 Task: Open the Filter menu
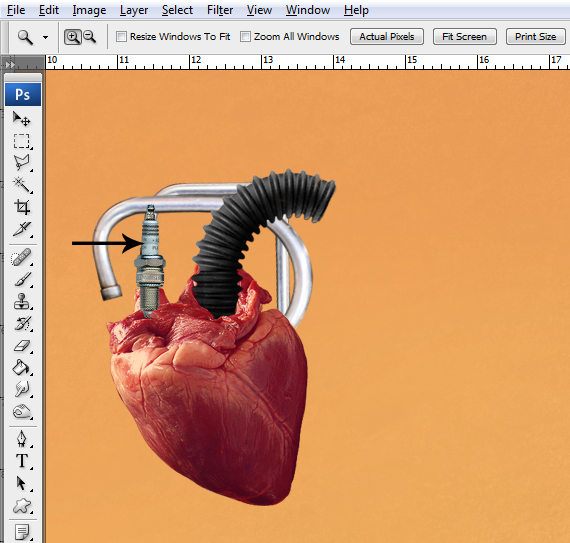[220, 10]
